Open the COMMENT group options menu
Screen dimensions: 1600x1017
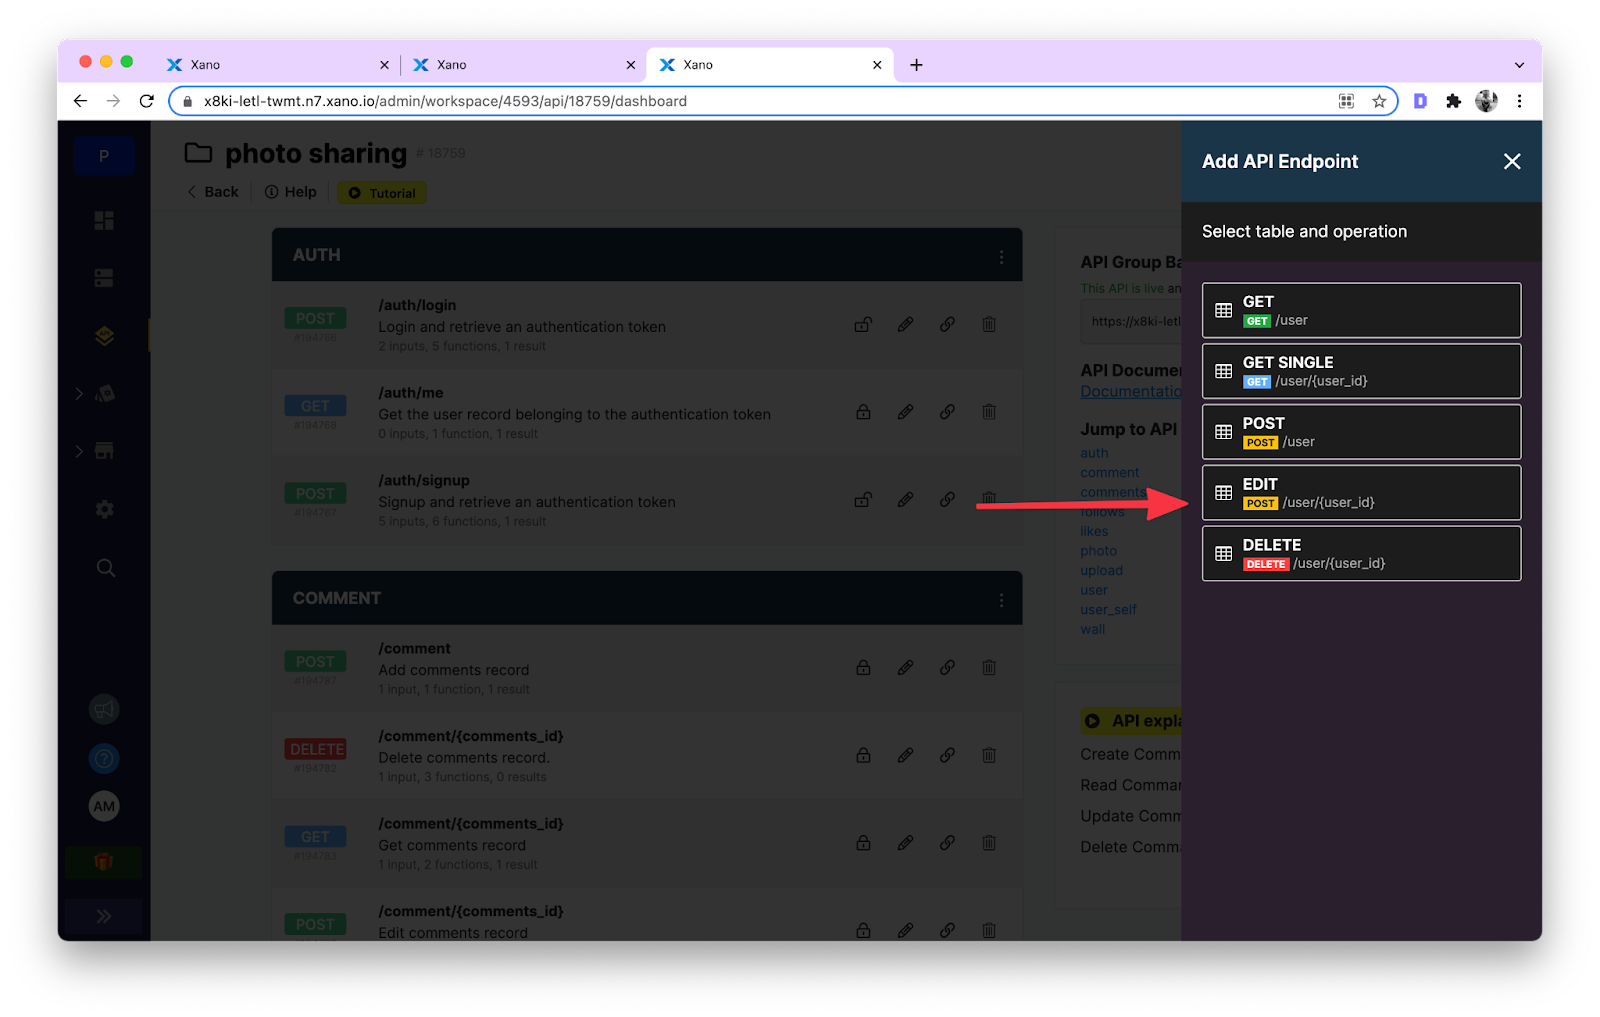click(x=1001, y=600)
